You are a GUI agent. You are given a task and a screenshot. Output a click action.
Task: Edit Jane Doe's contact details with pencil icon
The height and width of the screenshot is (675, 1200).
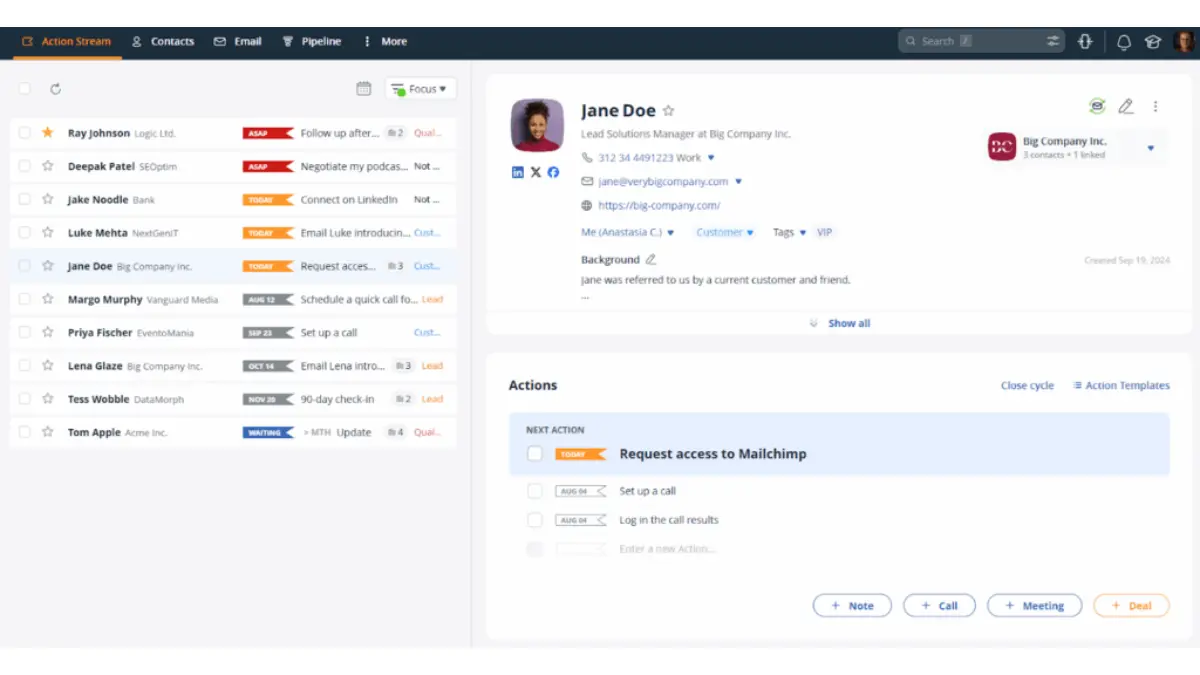click(1126, 105)
